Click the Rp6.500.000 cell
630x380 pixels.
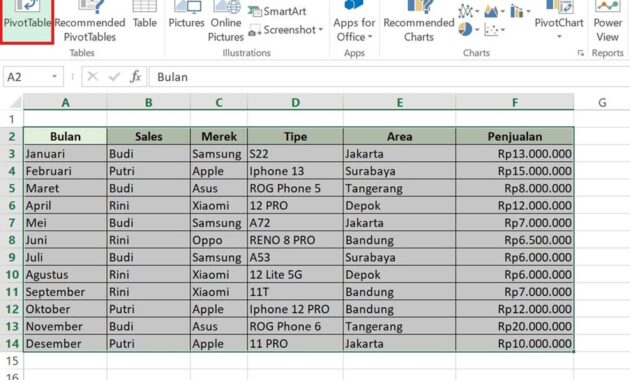[x=515, y=240]
